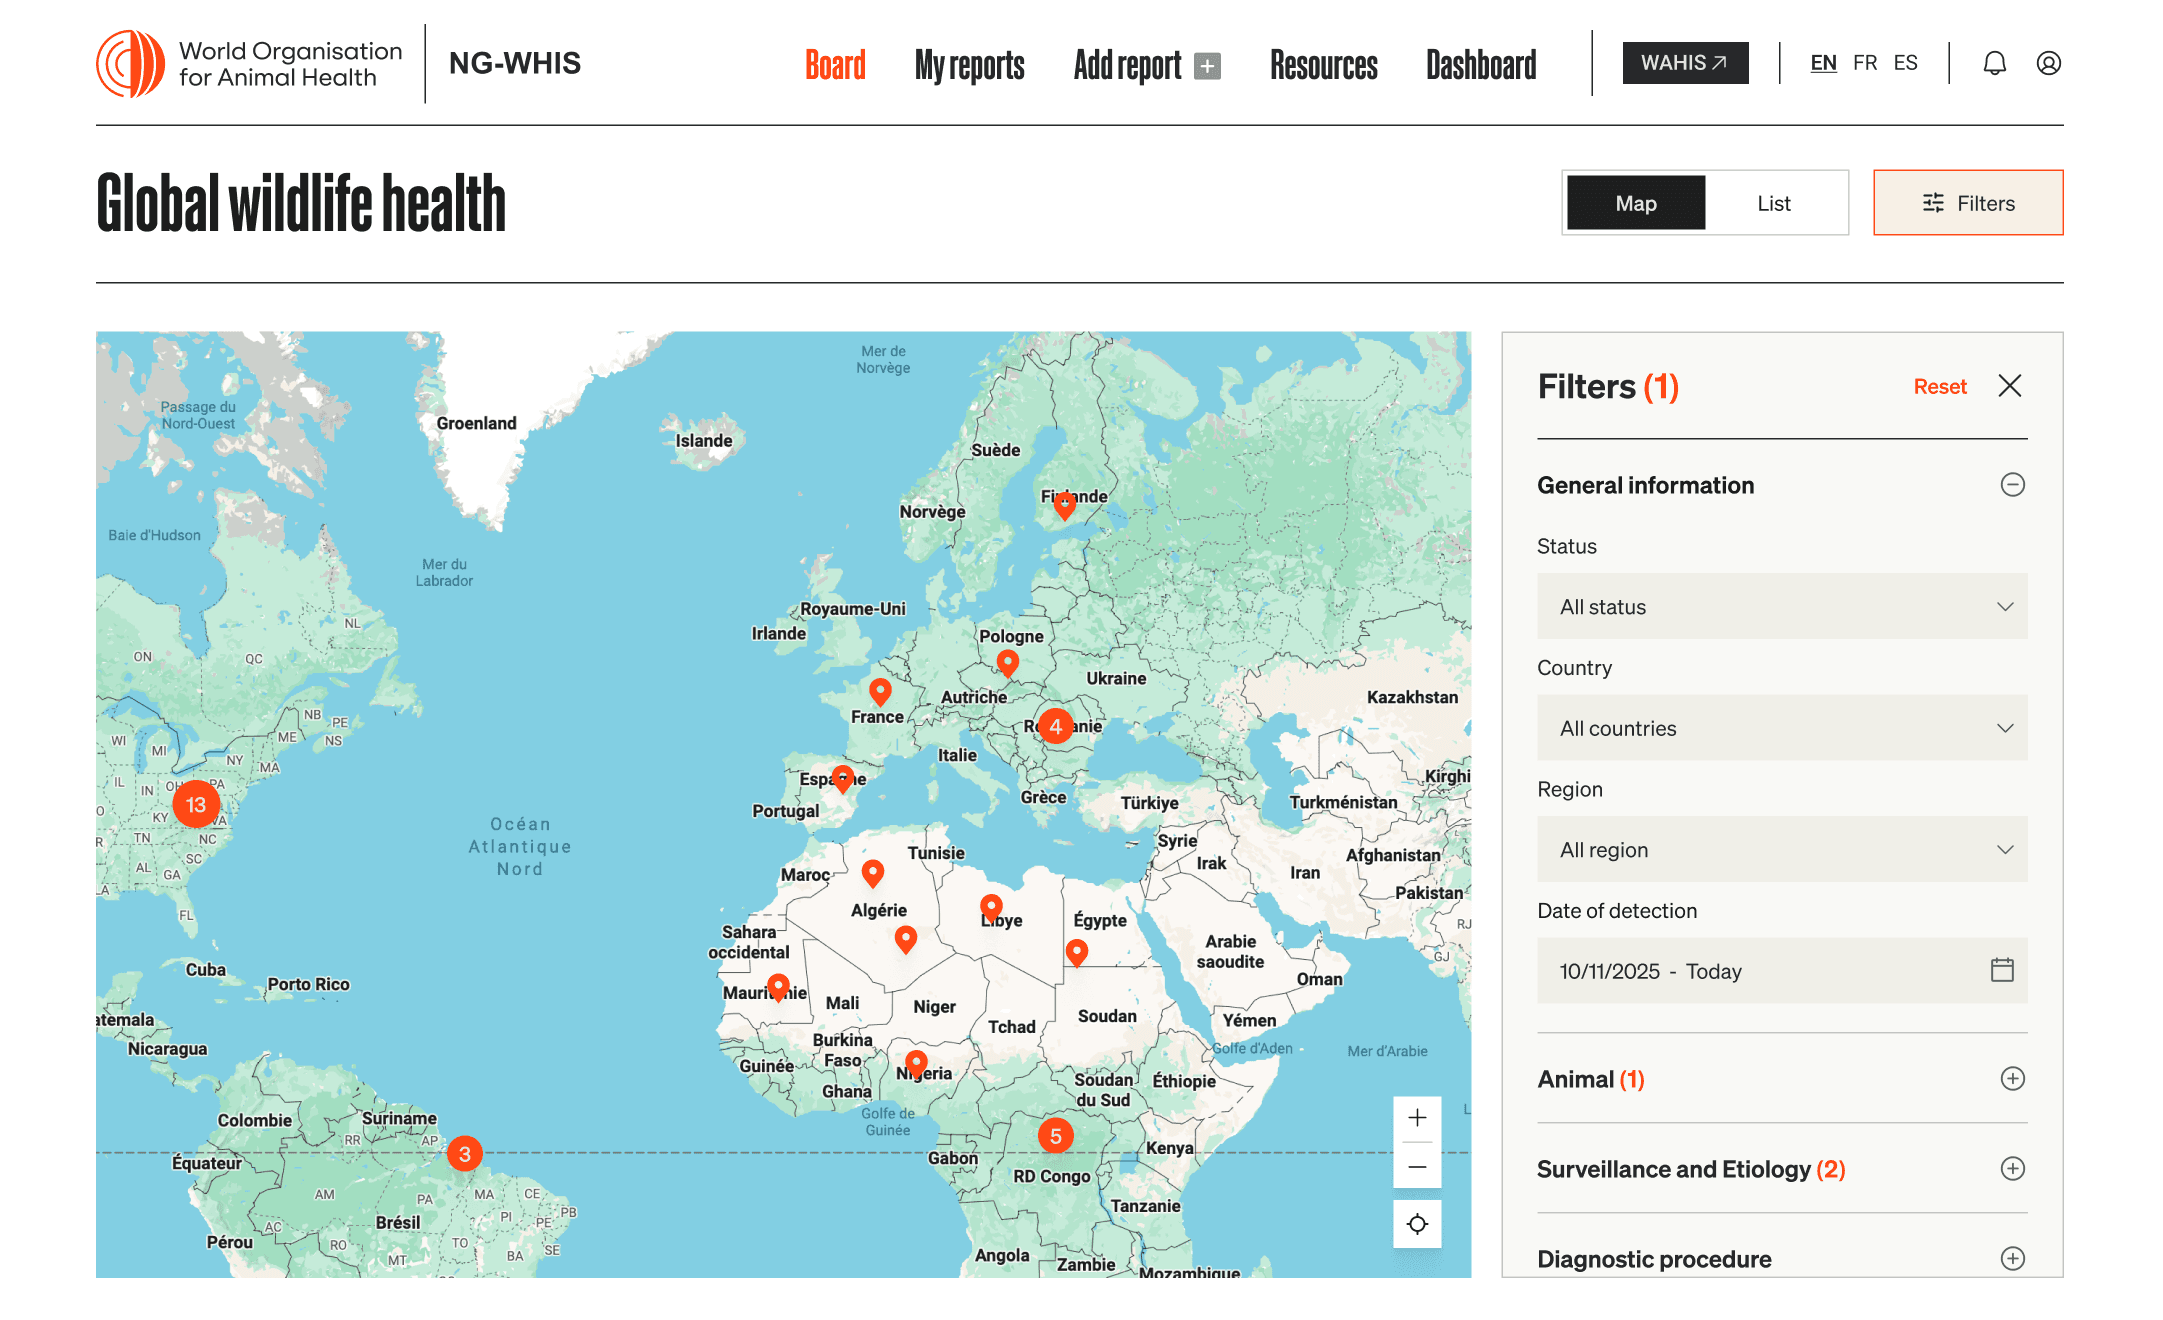Image resolution: width=2163 pixels, height=1320 pixels.
Task: Open the All countries dropdown
Action: click(x=1781, y=728)
